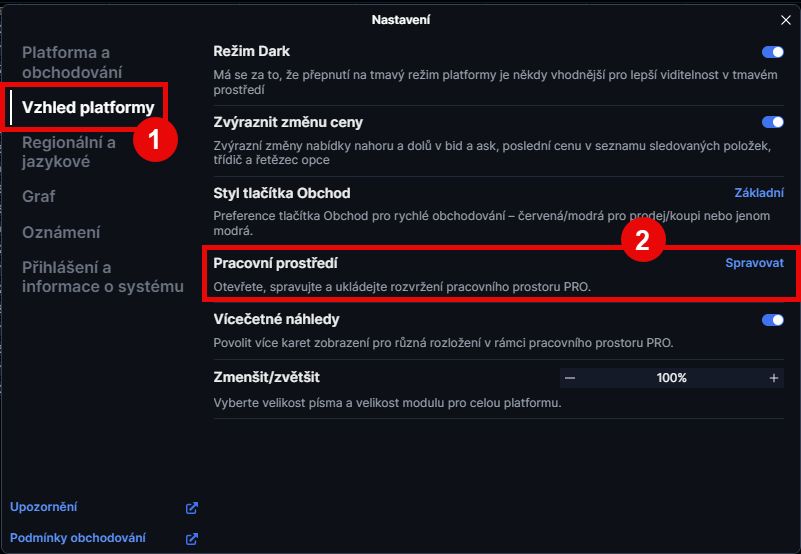Open the Upozornění link
The image size is (801, 554).
click(x=43, y=507)
